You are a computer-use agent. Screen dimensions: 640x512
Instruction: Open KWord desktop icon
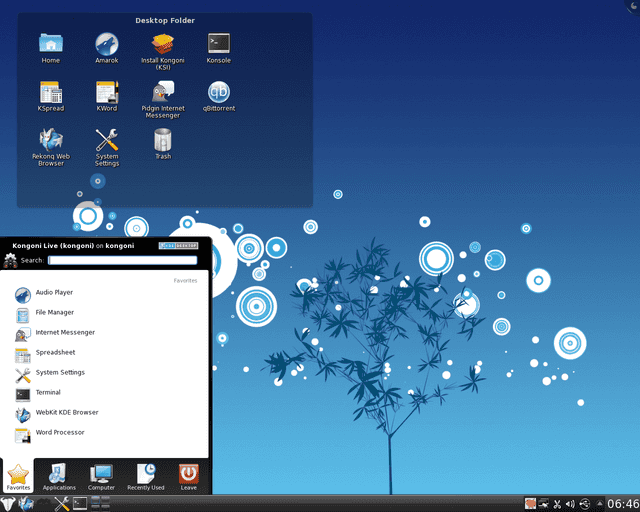click(x=107, y=96)
